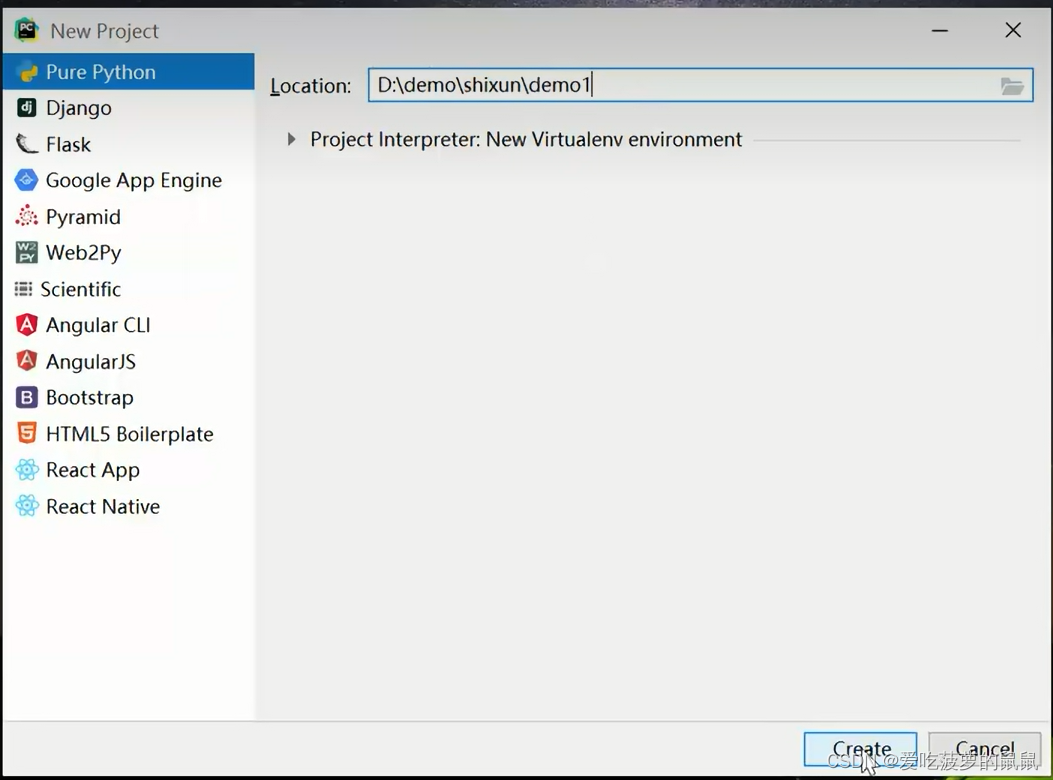Viewport: 1053px width, 780px height.
Task: Minimize the New Project dialog
Action: (940, 30)
